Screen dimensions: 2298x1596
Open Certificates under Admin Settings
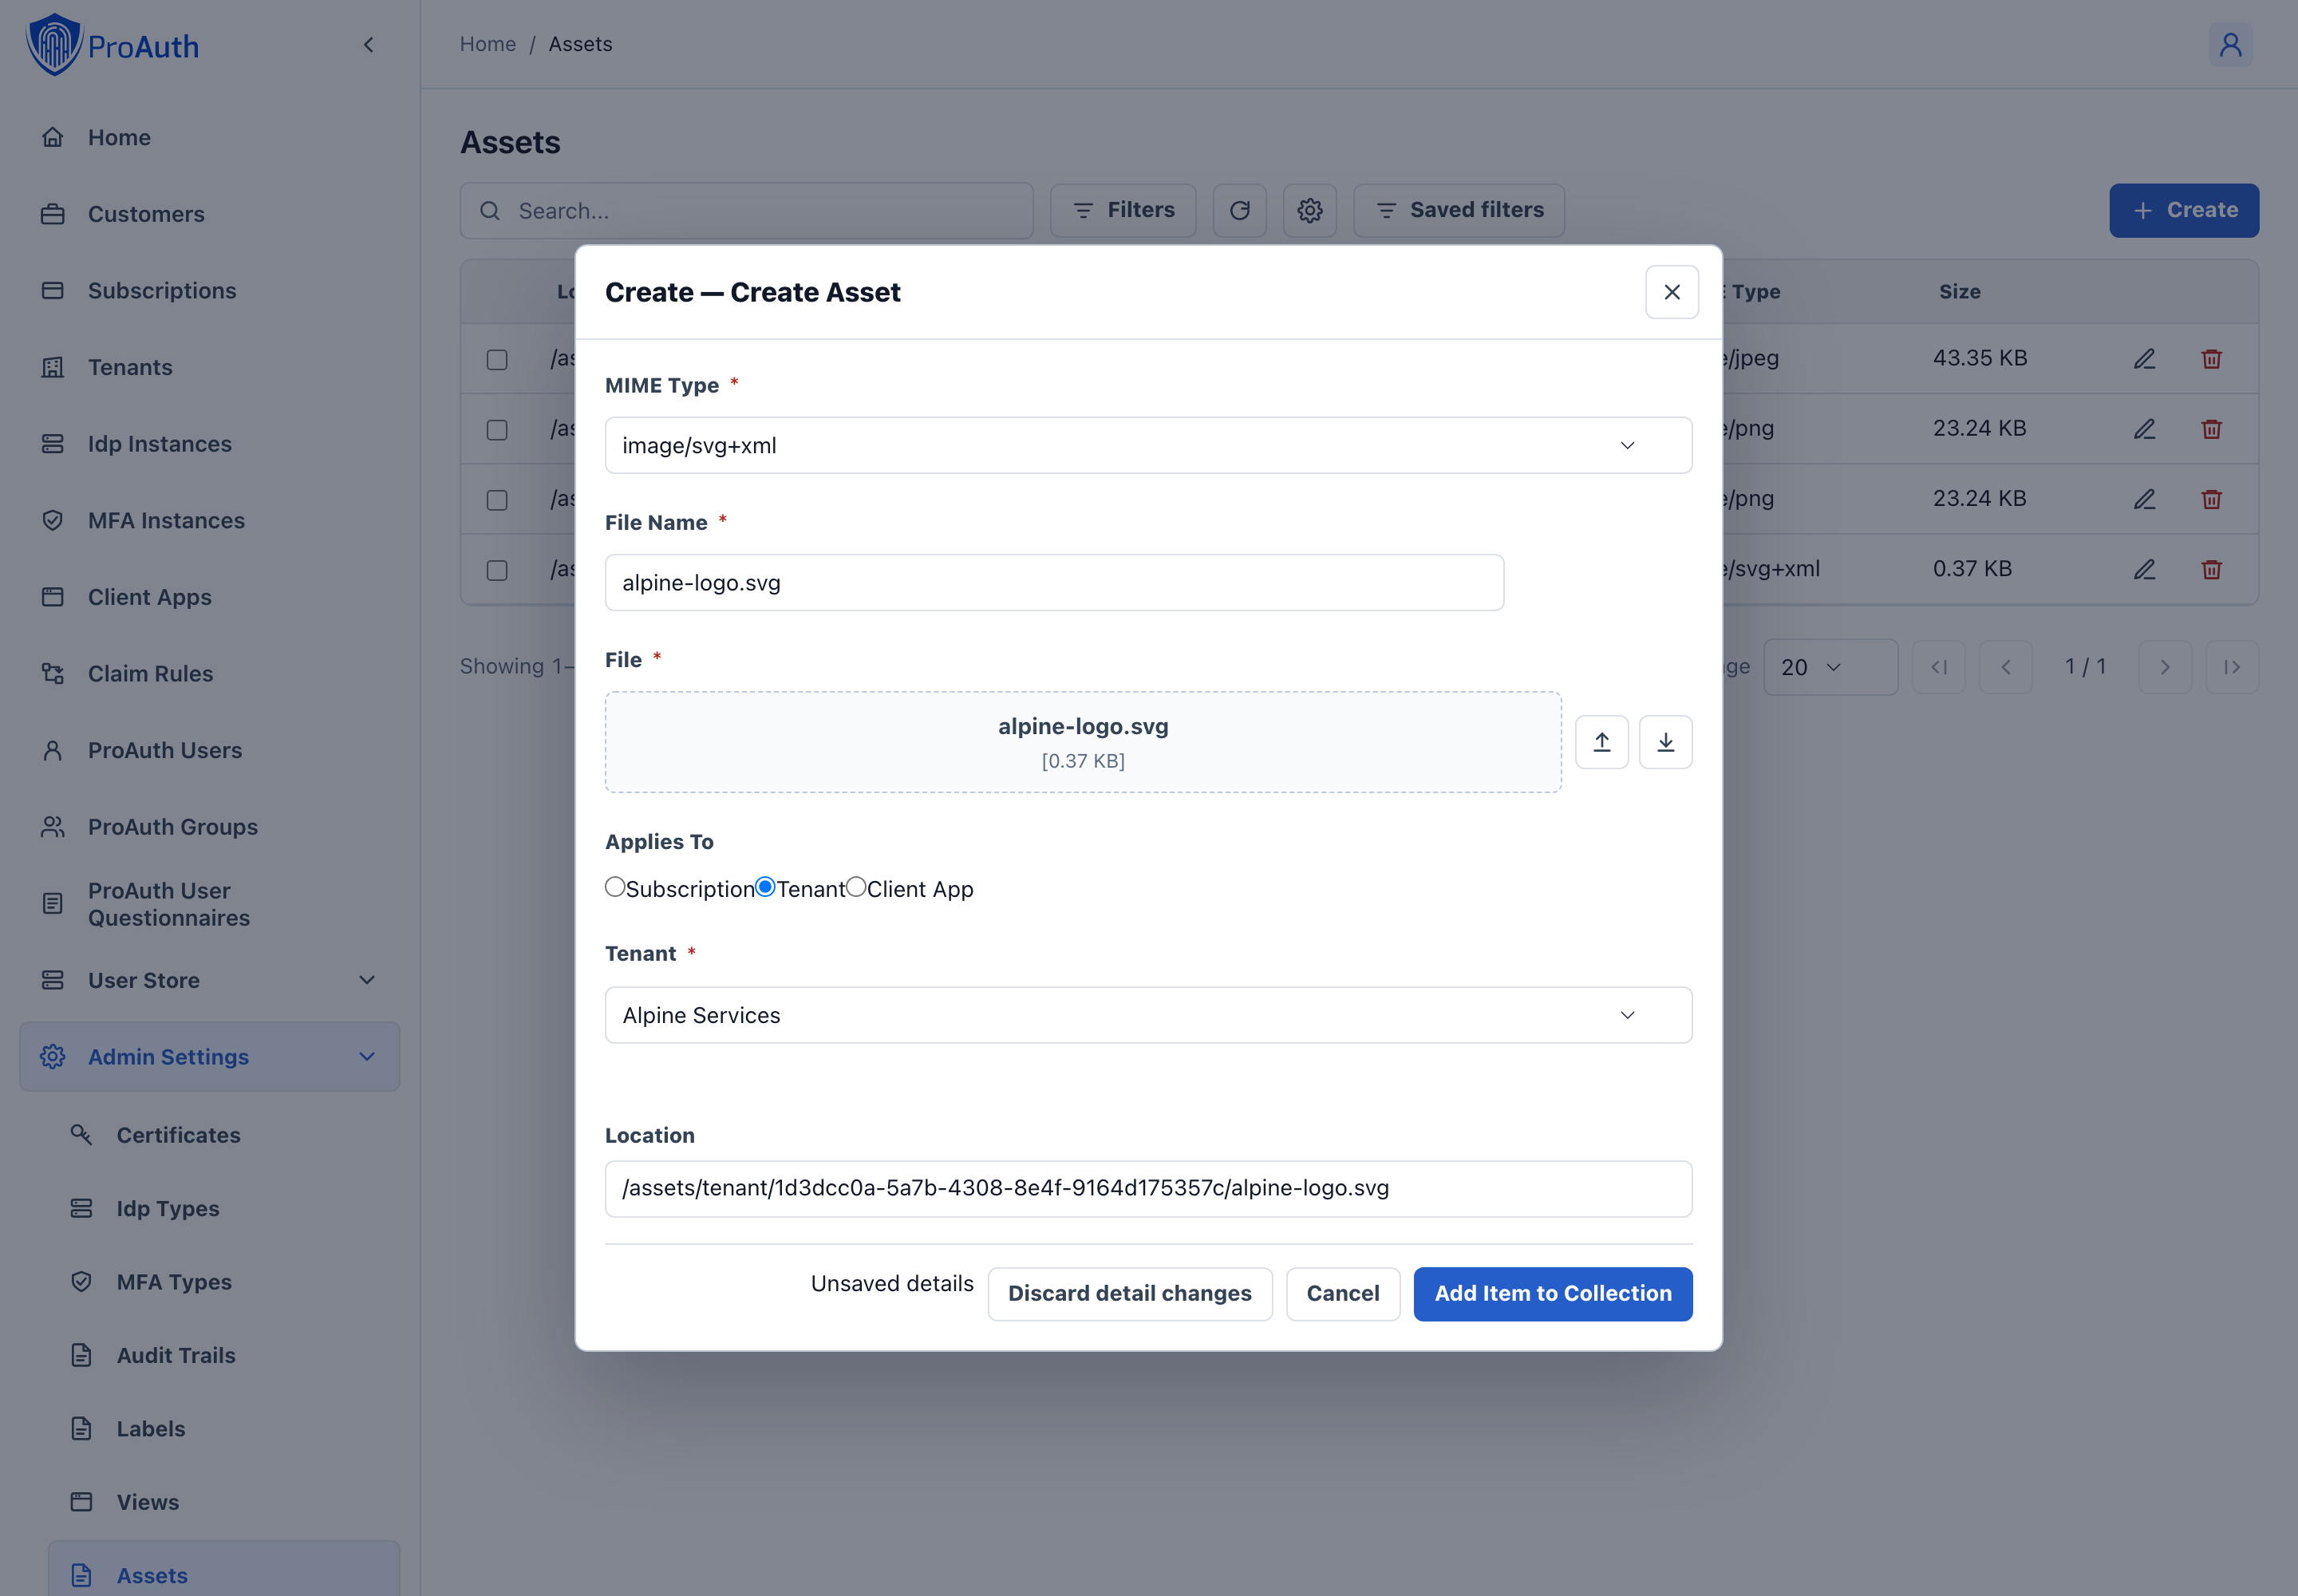tap(224, 1134)
